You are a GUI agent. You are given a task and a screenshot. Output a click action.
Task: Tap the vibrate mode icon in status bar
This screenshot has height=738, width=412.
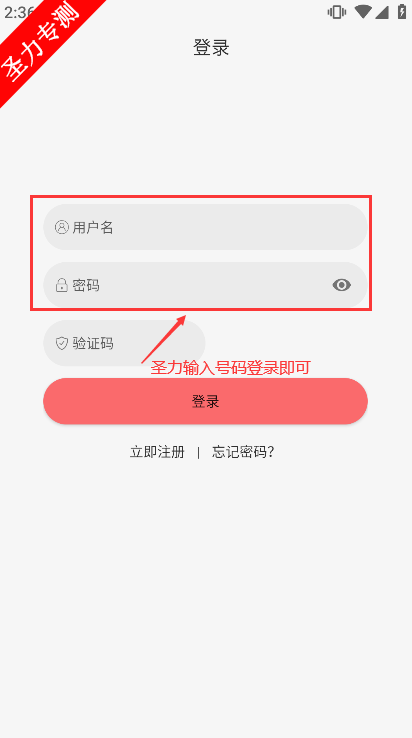pos(337,12)
